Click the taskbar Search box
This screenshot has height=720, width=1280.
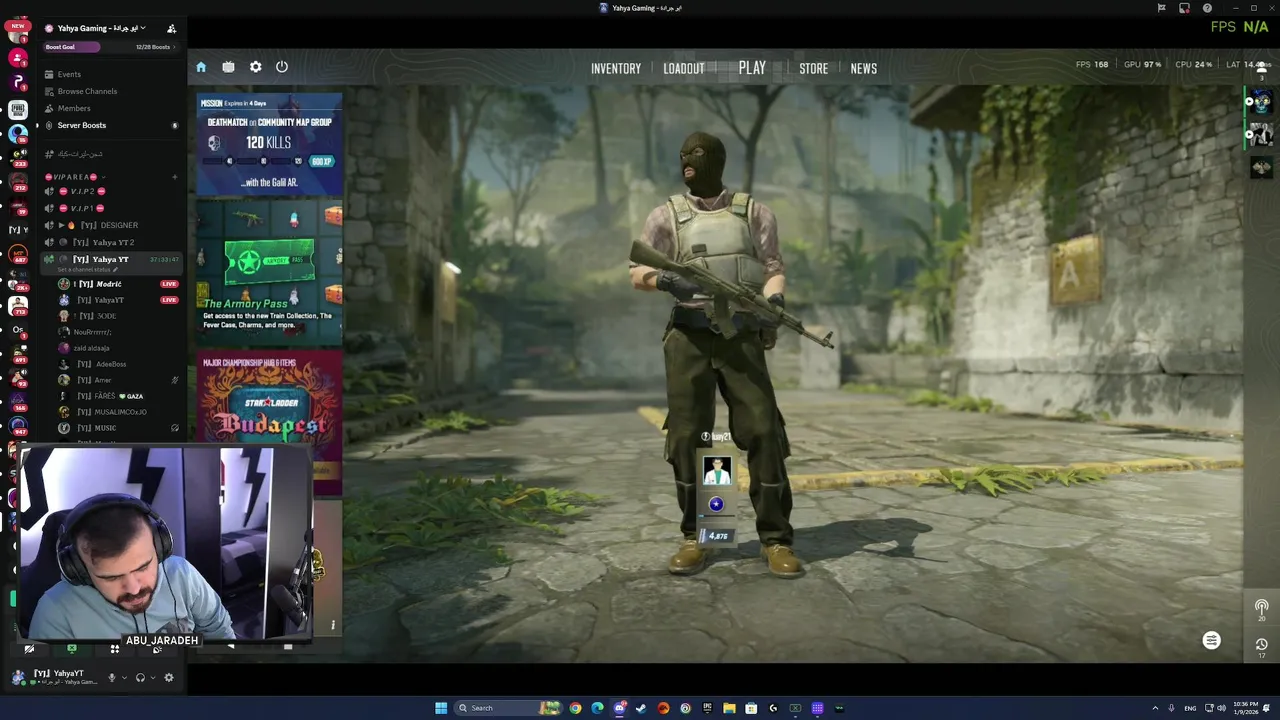tap(508, 708)
